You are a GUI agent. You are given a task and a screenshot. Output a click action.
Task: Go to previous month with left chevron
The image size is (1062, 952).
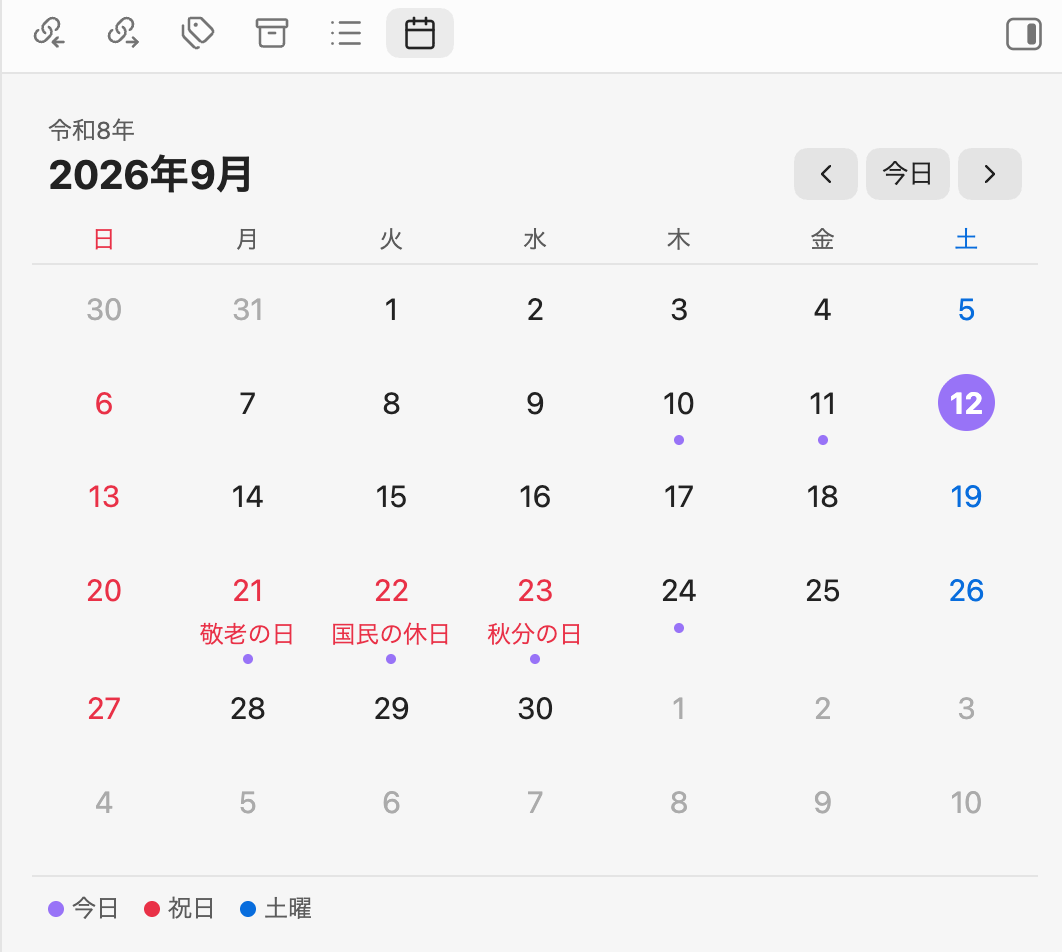(826, 174)
